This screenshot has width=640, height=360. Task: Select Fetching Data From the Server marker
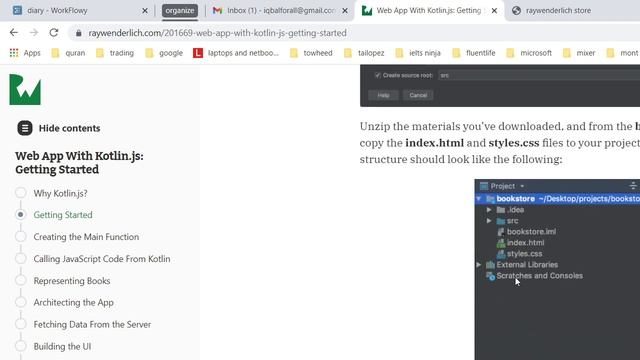21,324
